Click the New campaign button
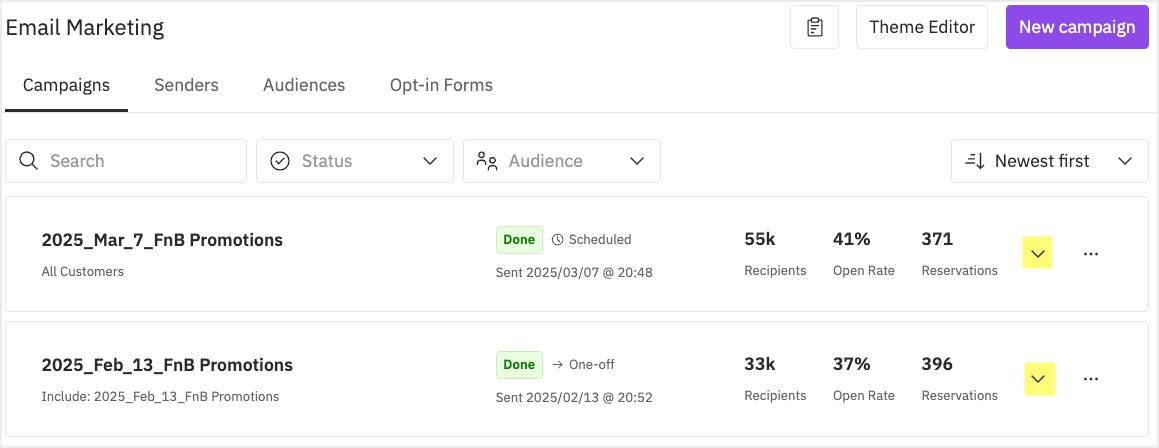The image size is (1159, 448). (x=1077, y=27)
